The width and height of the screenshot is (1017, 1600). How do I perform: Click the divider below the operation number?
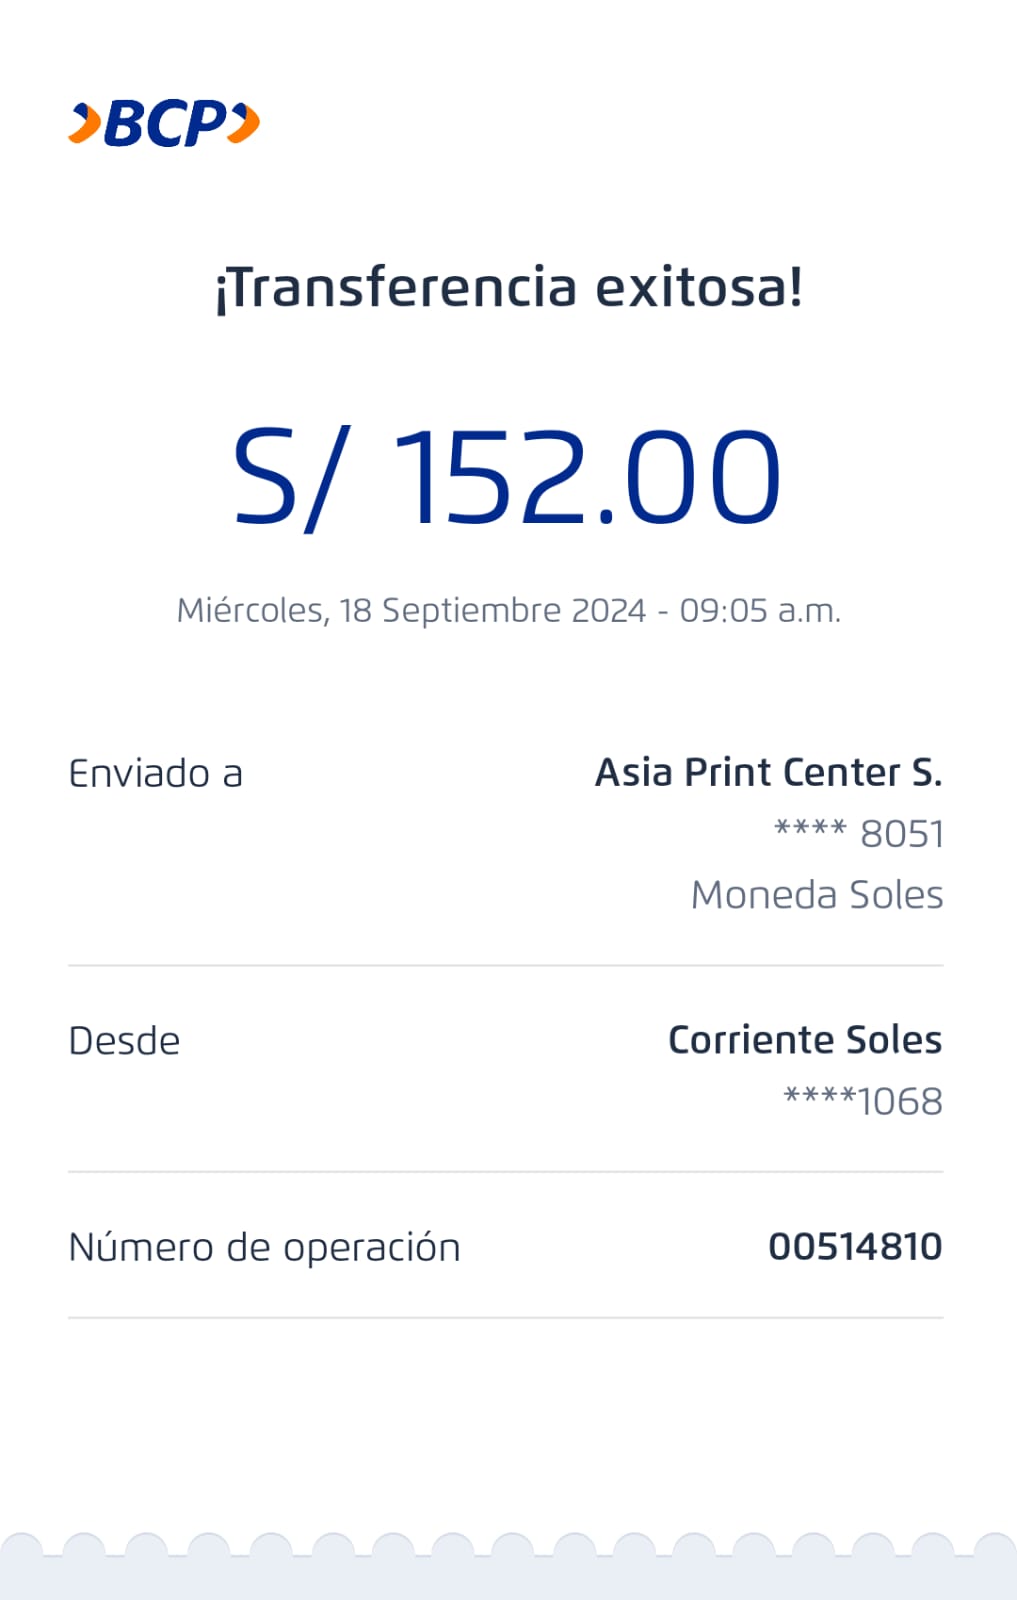click(x=505, y=1318)
